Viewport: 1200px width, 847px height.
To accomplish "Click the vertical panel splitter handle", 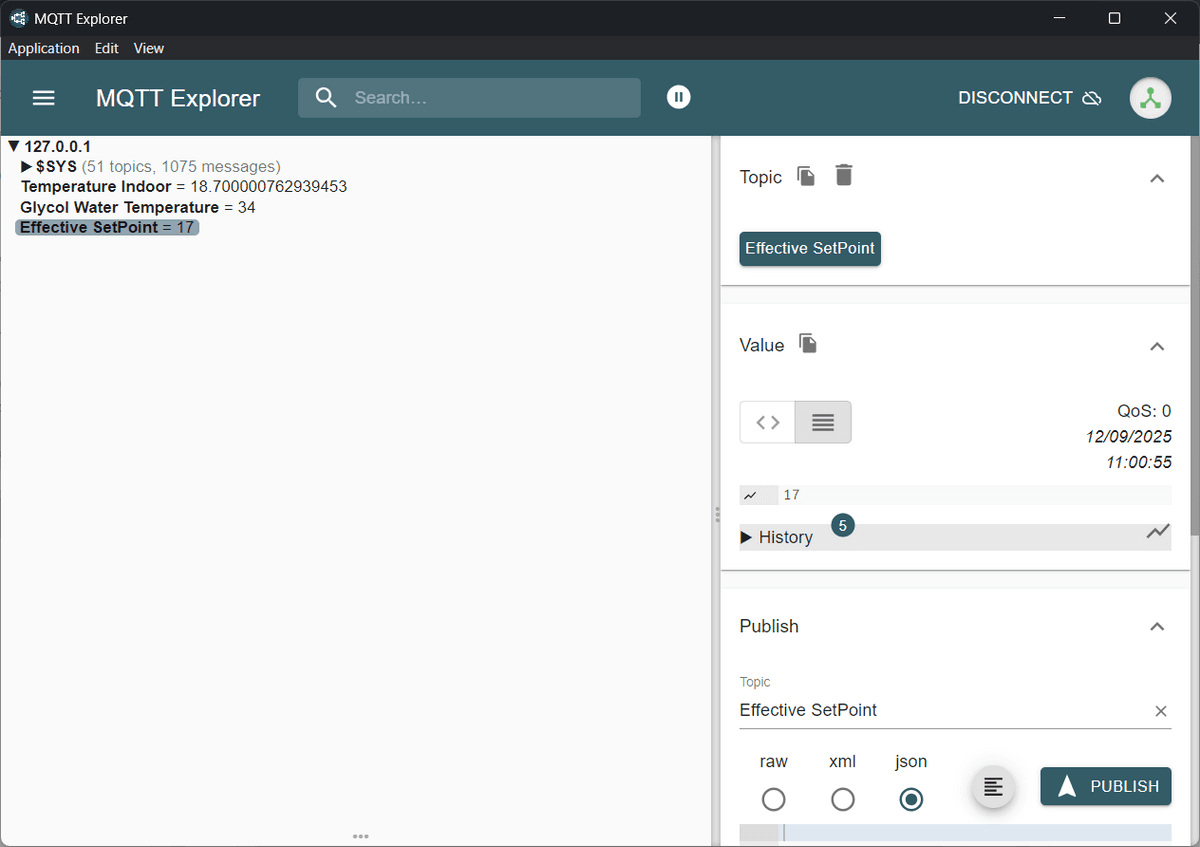I will coord(716,514).
